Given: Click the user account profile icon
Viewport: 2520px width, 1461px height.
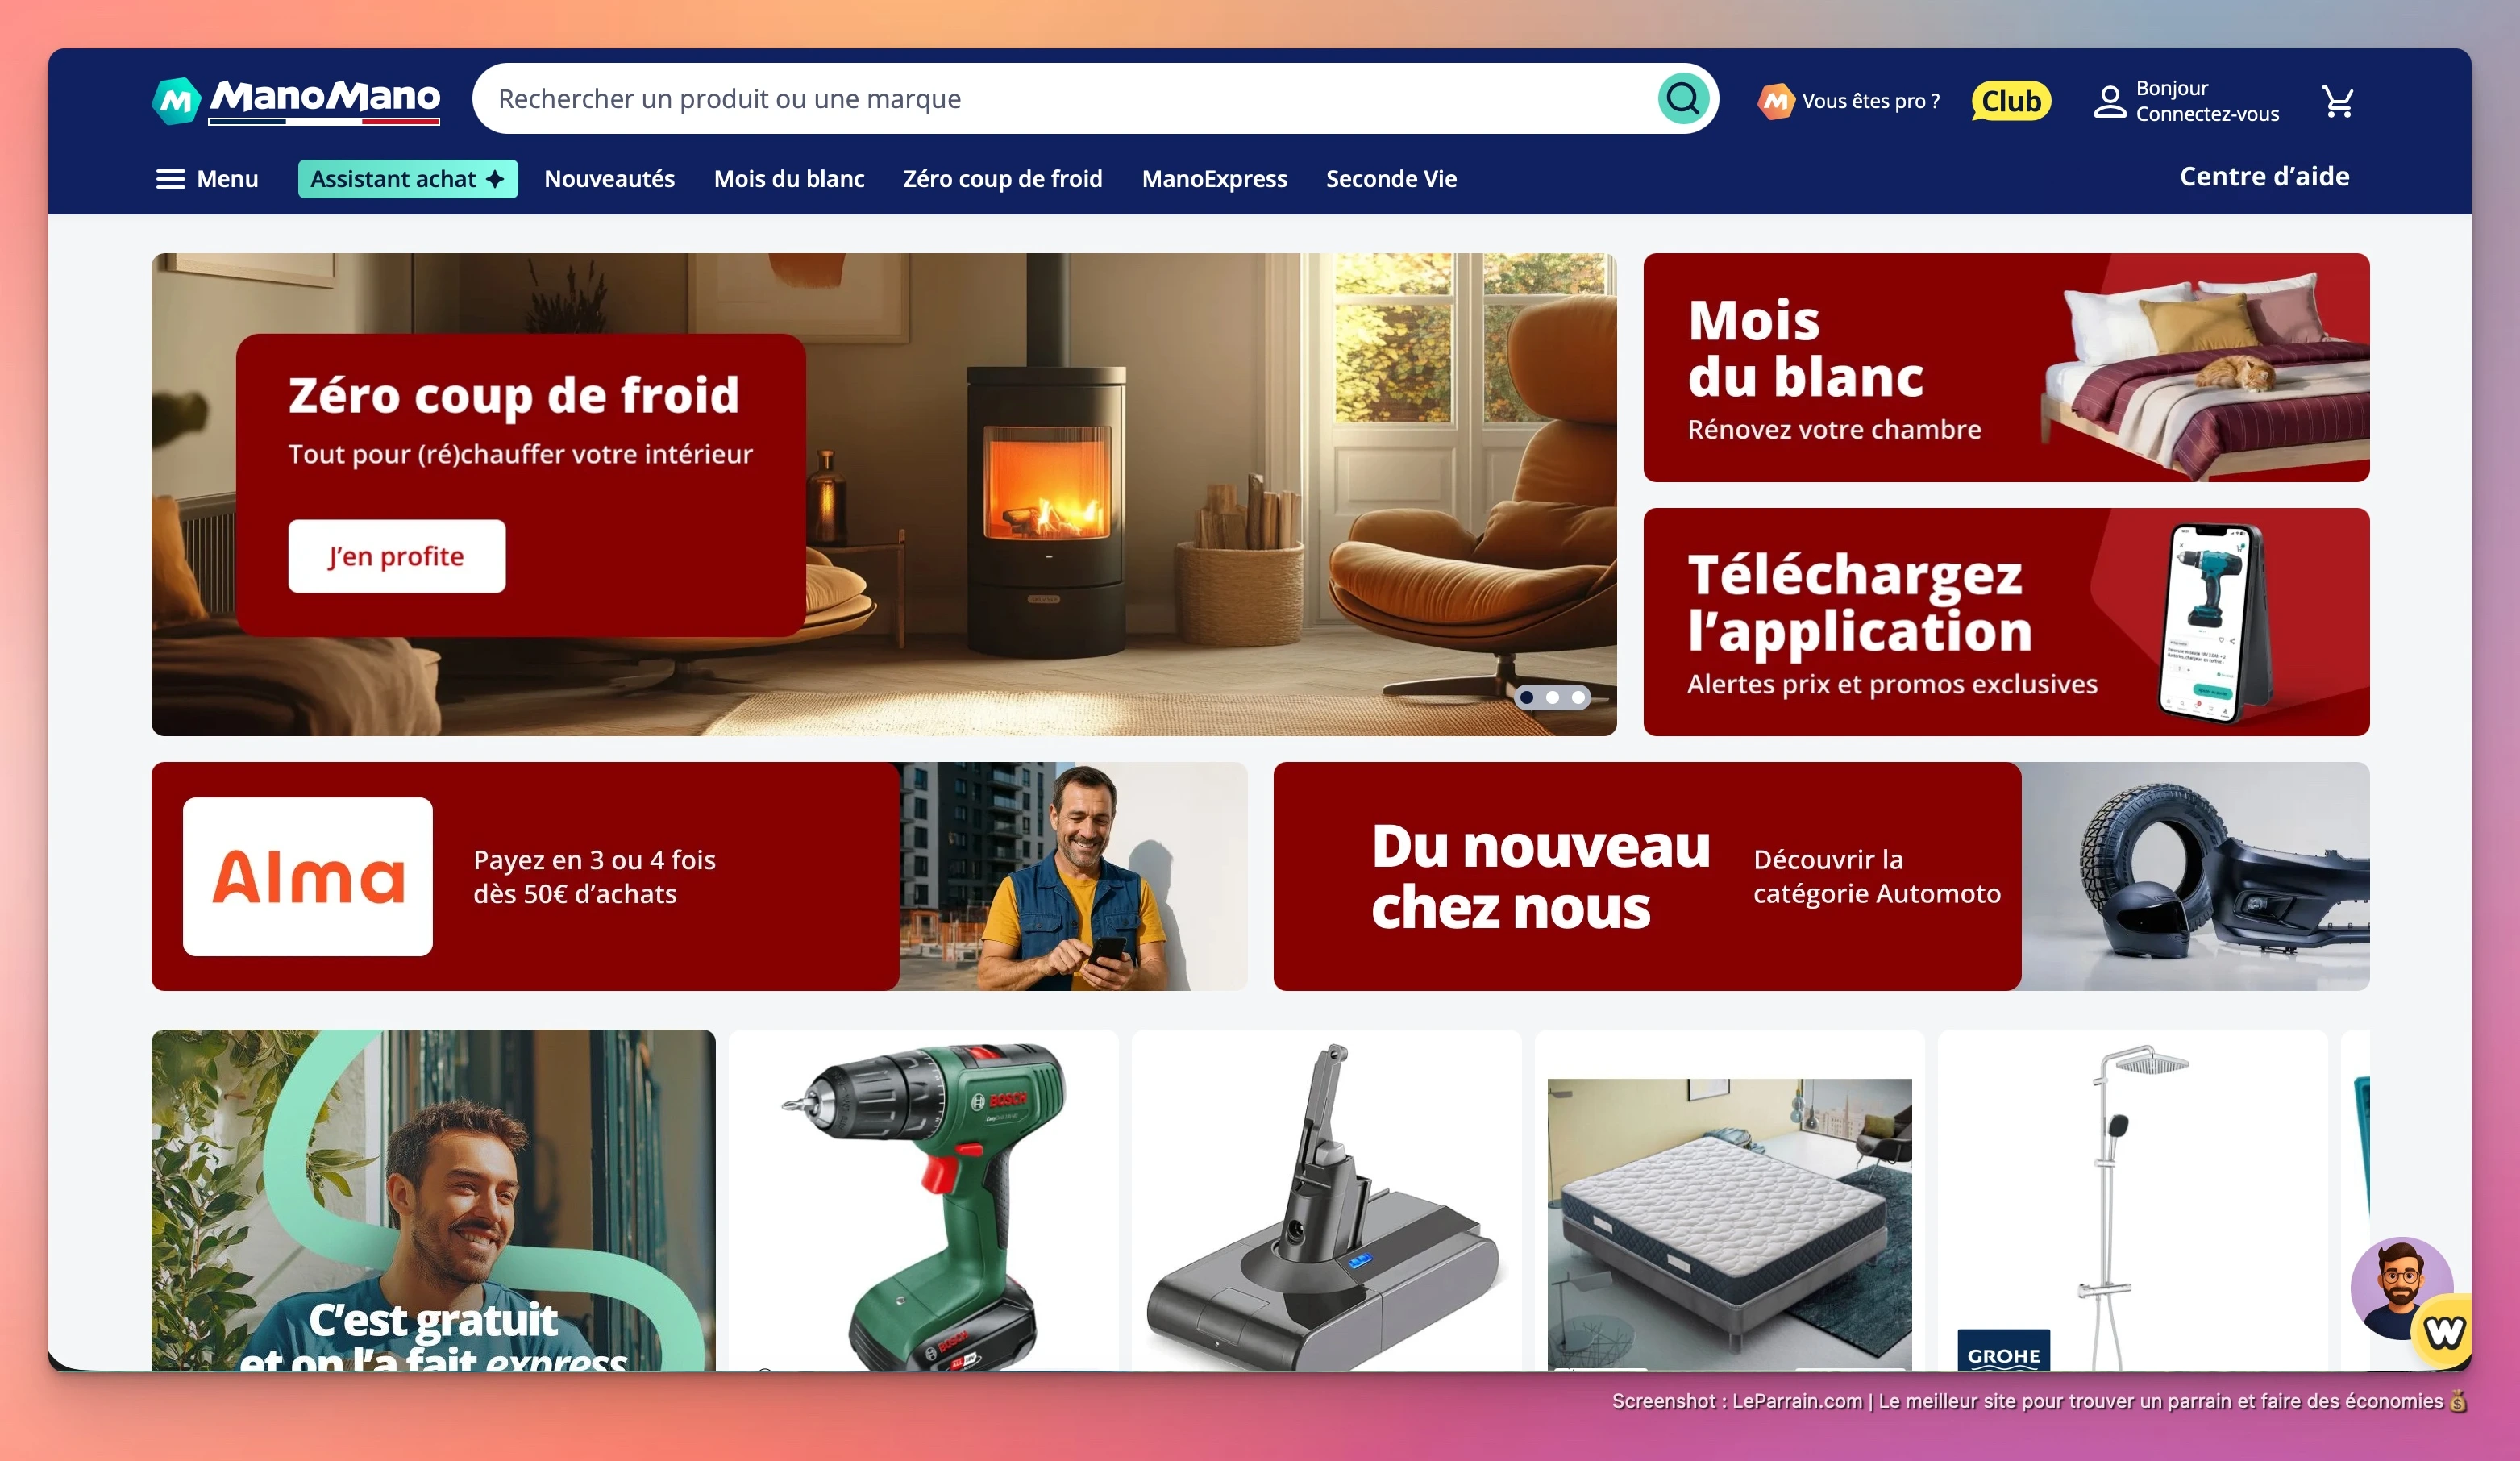Looking at the screenshot, I should tap(2110, 101).
